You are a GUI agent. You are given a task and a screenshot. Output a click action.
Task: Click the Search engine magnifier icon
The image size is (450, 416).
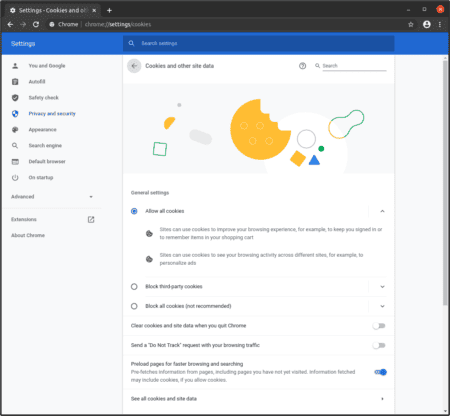click(x=15, y=146)
